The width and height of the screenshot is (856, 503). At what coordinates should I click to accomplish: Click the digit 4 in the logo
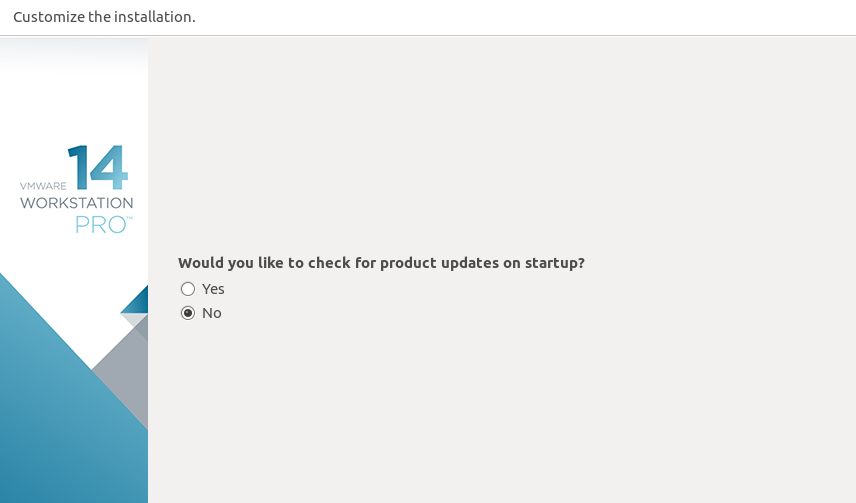(x=109, y=167)
